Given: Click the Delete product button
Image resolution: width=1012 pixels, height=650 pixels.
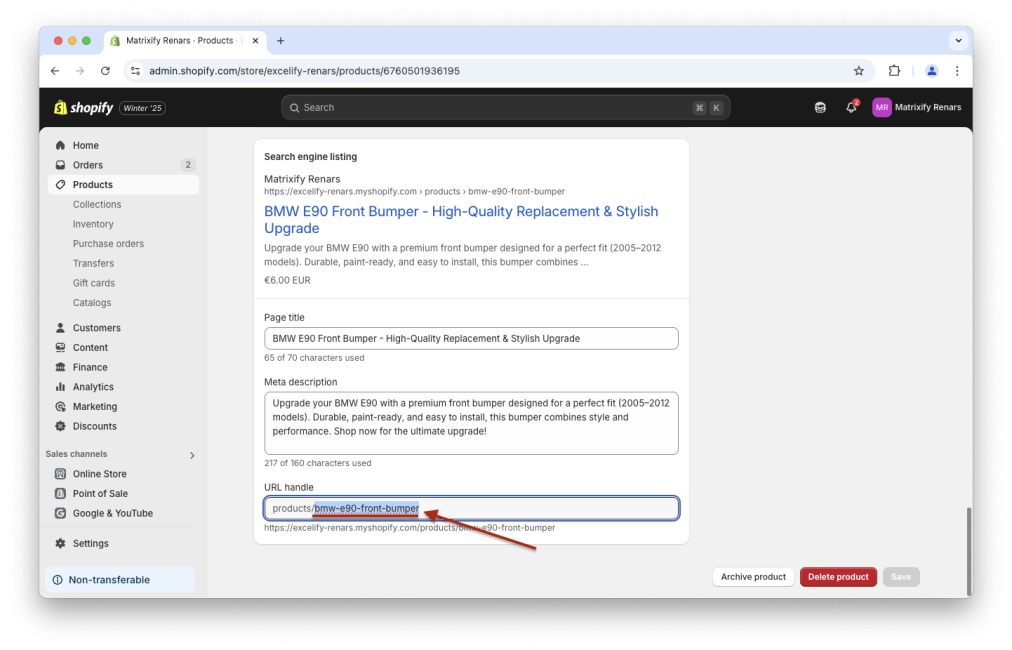Looking at the screenshot, I should [x=838, y=576].
